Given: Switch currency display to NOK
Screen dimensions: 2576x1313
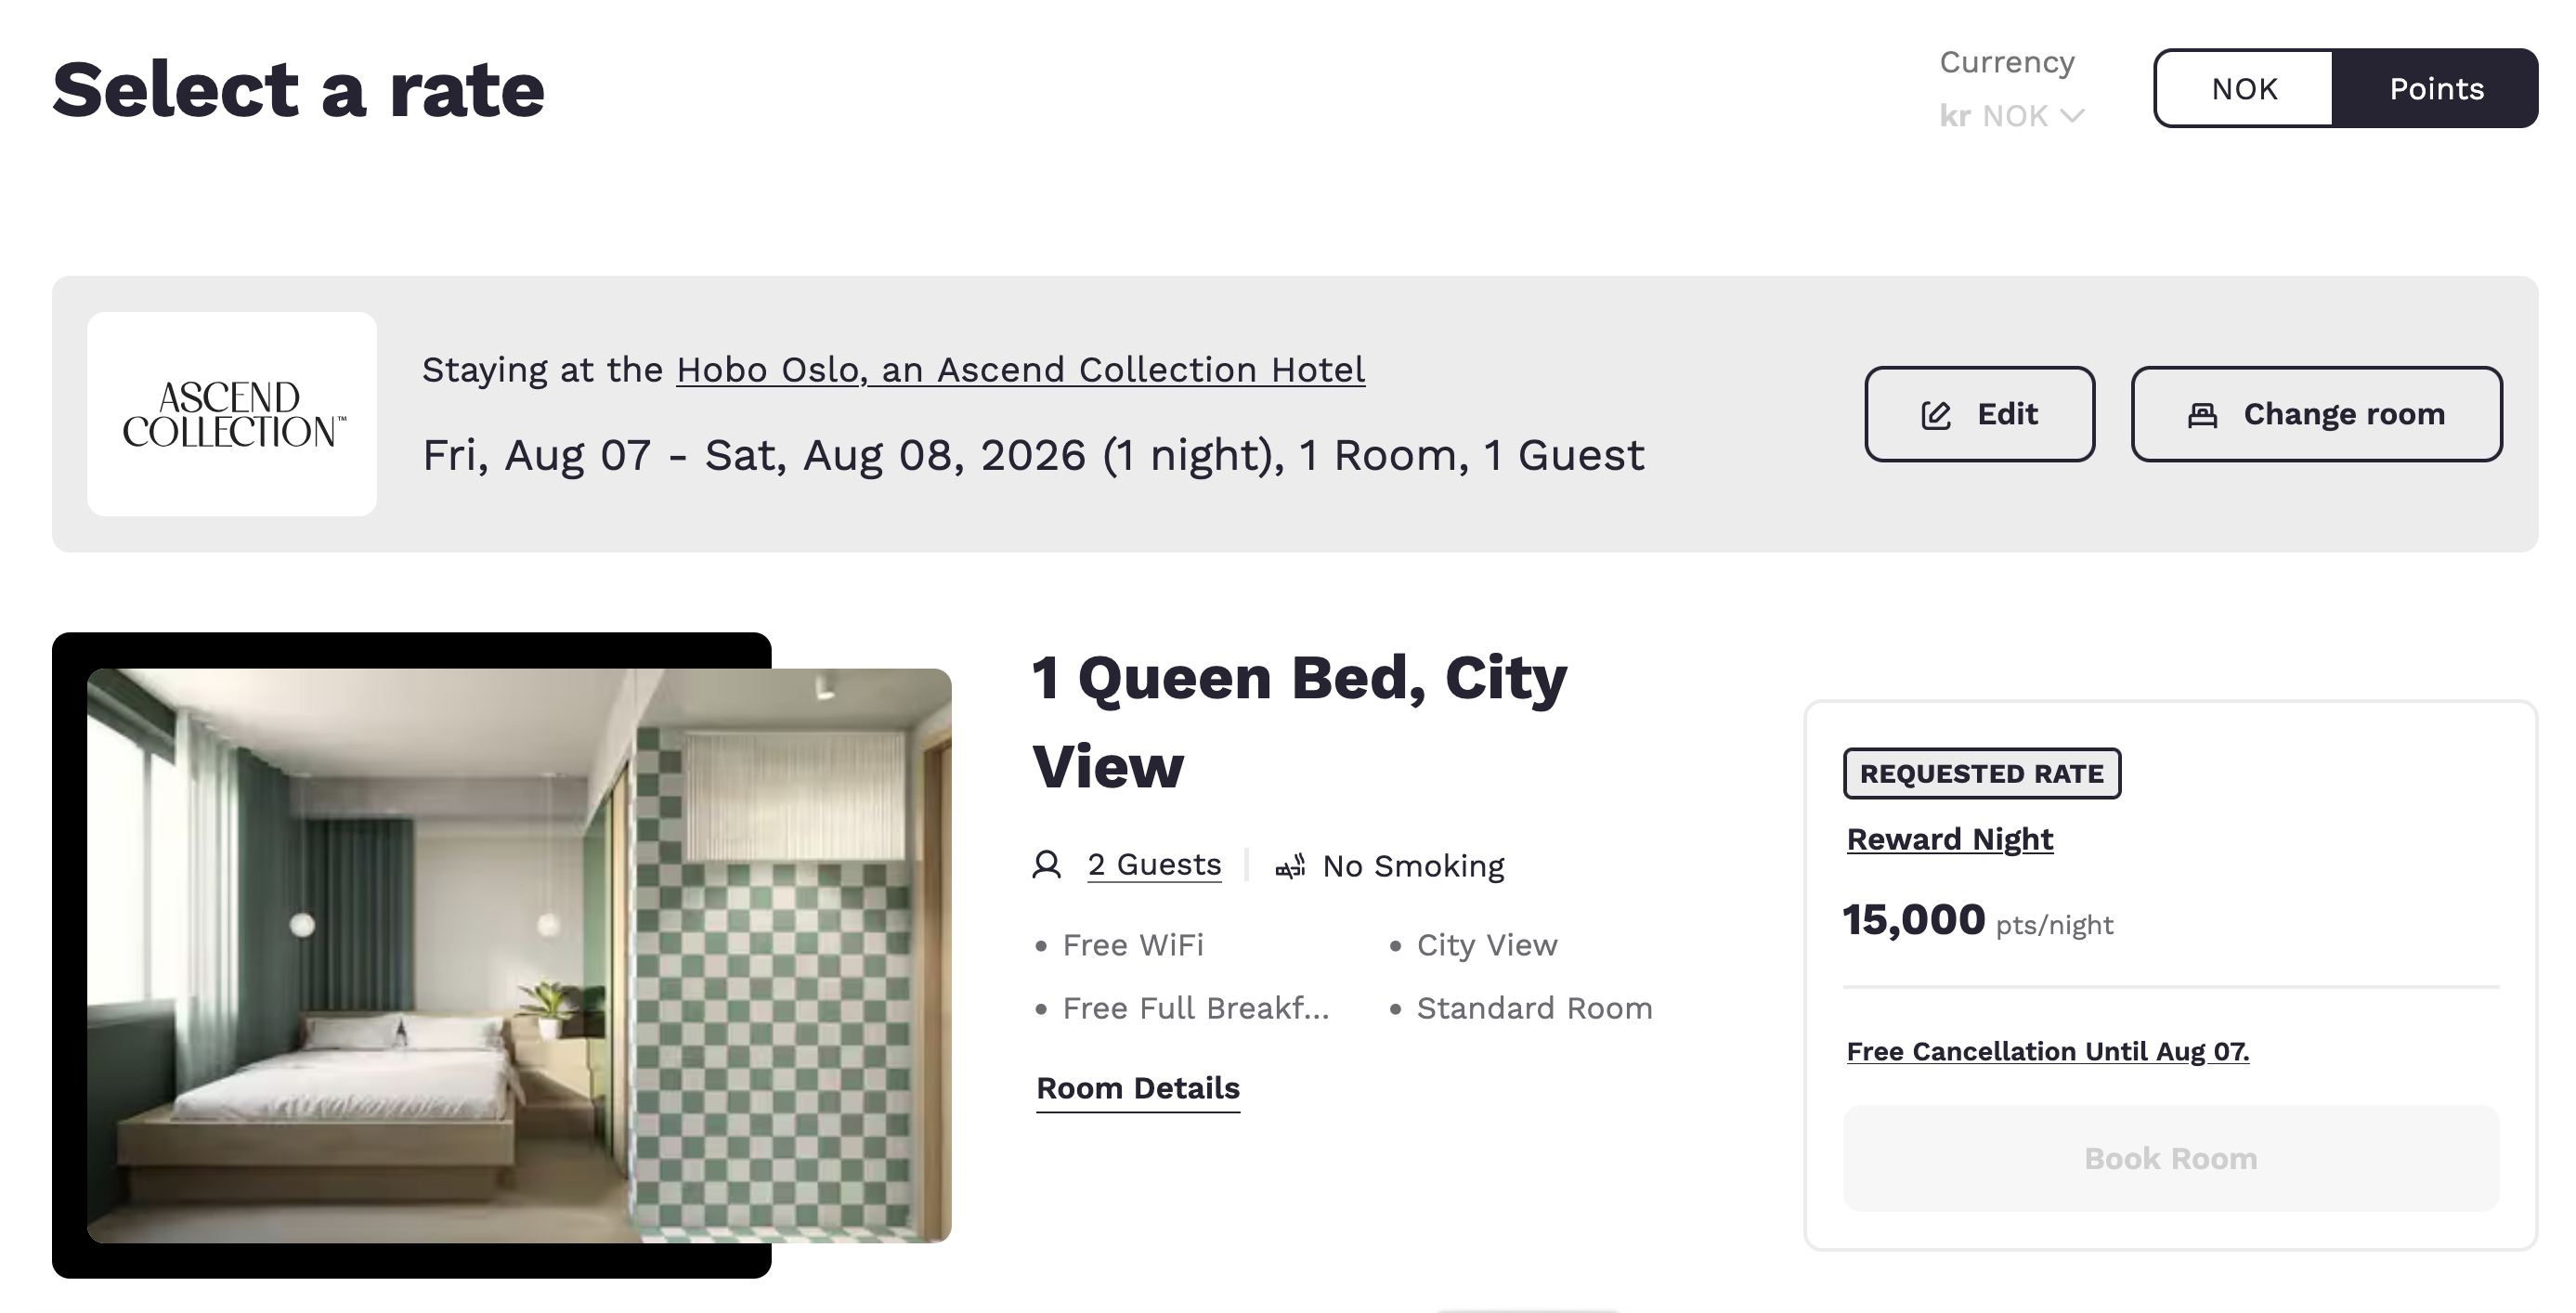Looking at the screenshot, I should point(2243,88).
